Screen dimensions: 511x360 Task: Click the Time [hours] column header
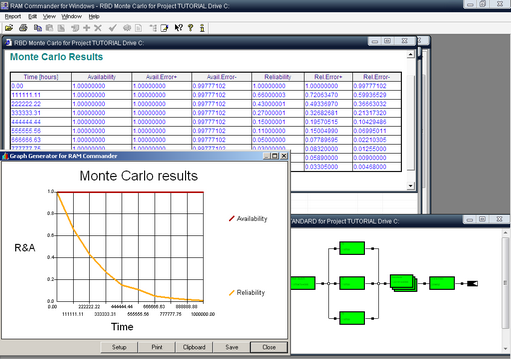click(41, 77)
